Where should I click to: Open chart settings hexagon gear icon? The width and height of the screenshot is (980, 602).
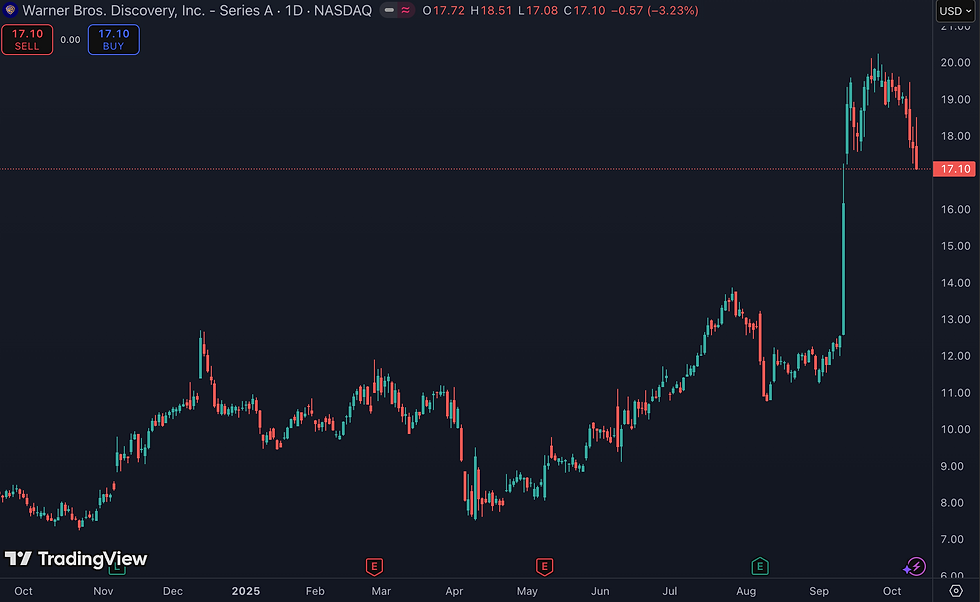point(956,591)
